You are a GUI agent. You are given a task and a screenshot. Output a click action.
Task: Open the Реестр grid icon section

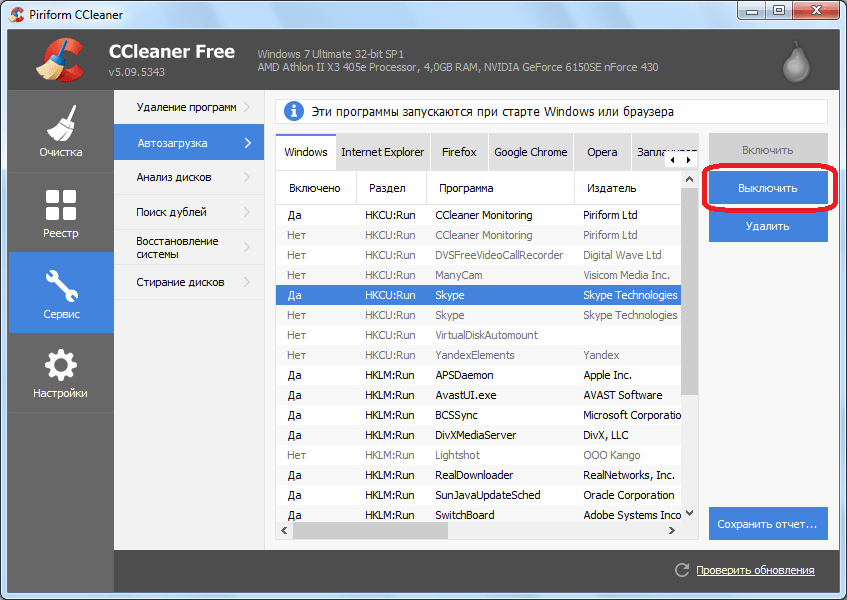(x=61, y=212)
